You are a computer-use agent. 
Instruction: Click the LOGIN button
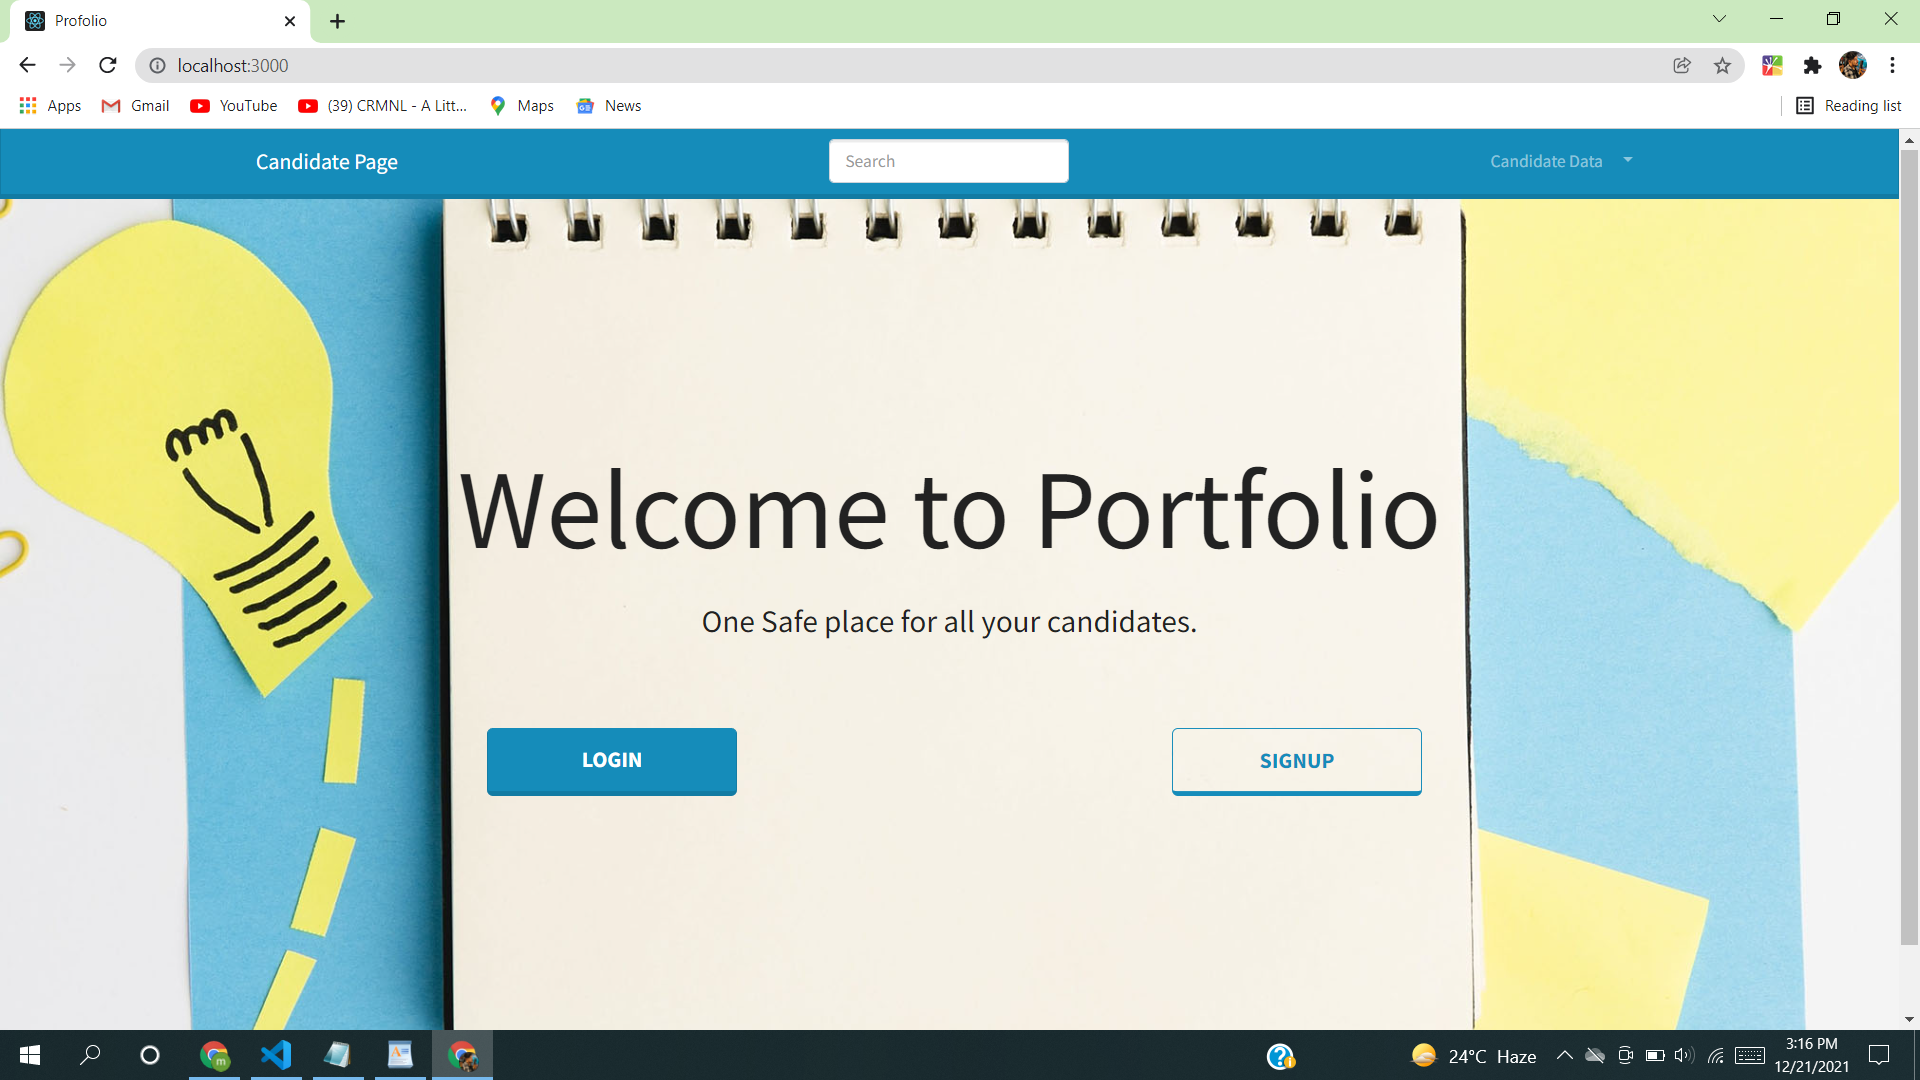(x=611, y=760)
